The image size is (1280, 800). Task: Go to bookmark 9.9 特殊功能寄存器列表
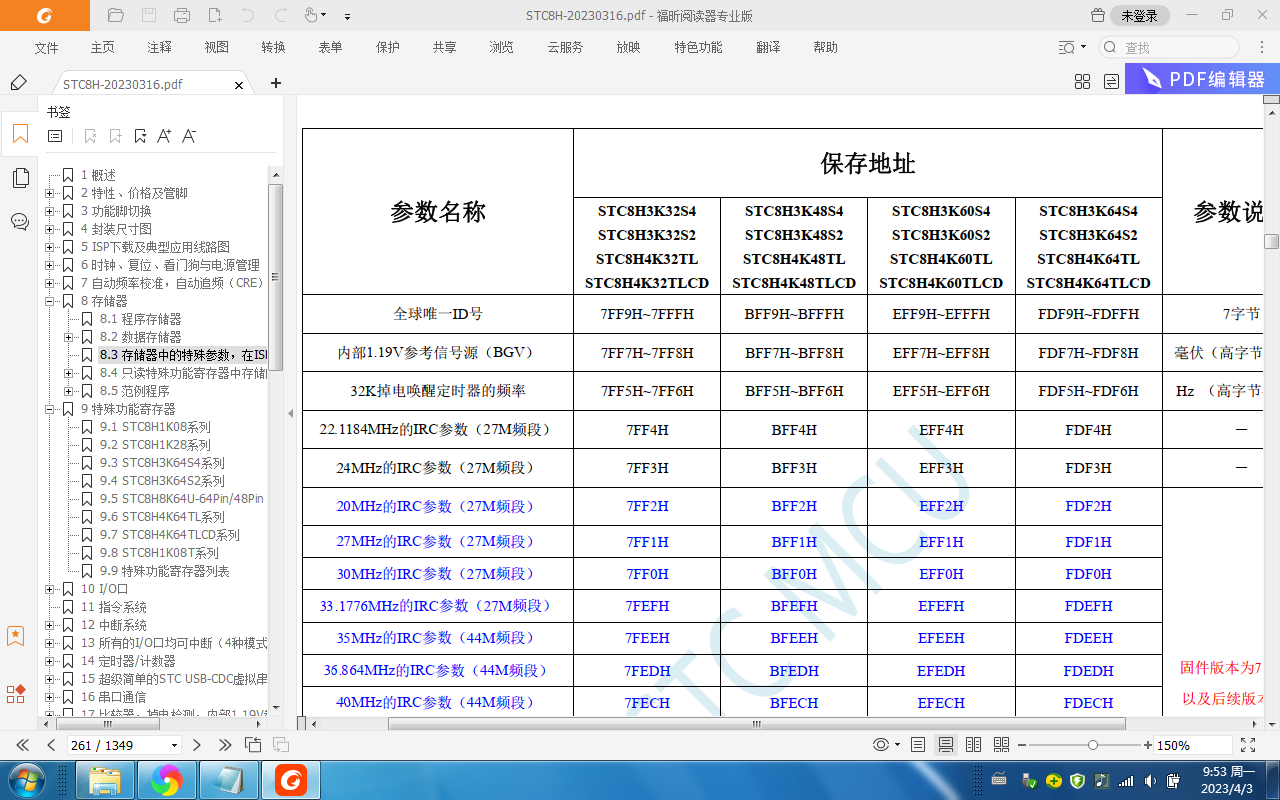pyautogui.click(x=164, y=571)
